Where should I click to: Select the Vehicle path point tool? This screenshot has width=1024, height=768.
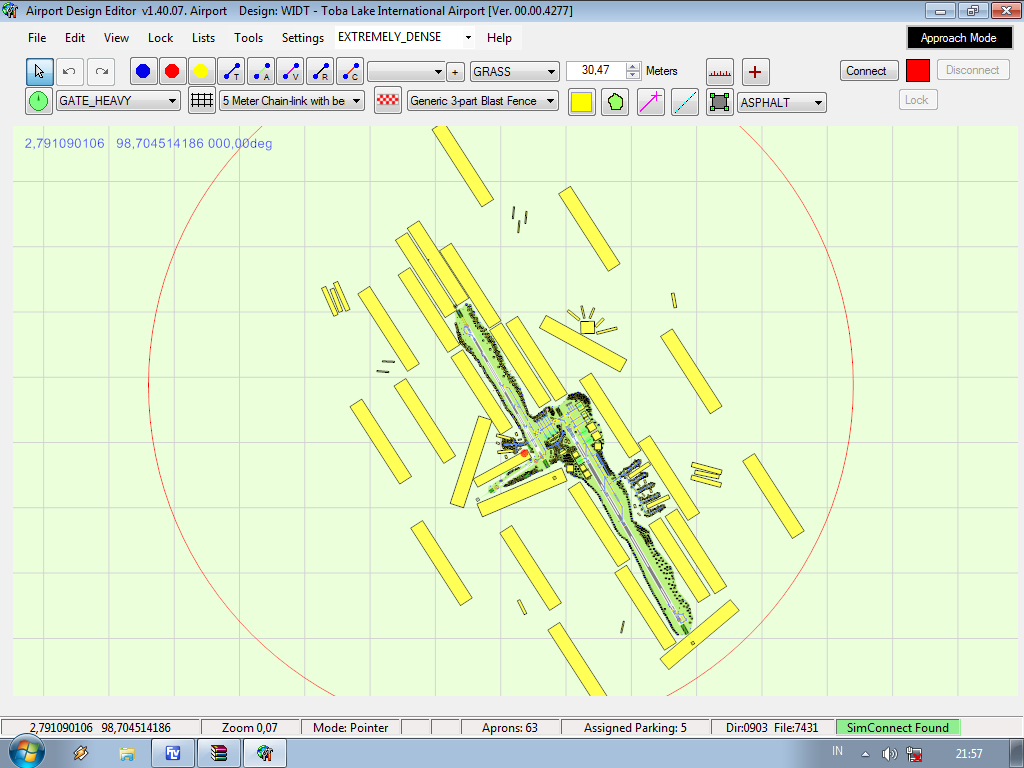point(290,70)
